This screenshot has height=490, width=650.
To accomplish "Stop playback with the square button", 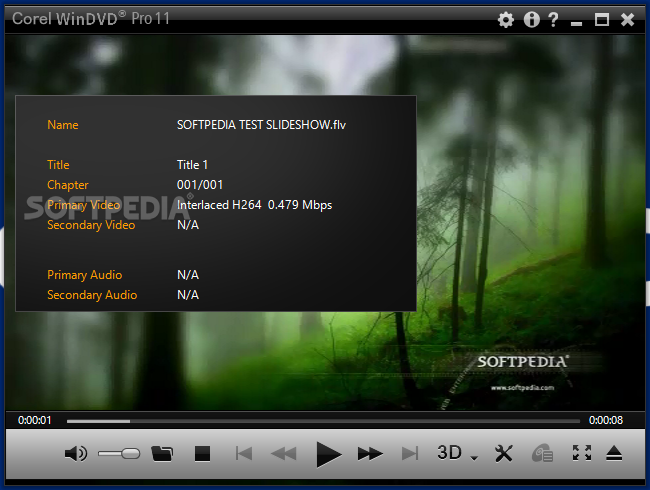I will (x=202, y=454).
